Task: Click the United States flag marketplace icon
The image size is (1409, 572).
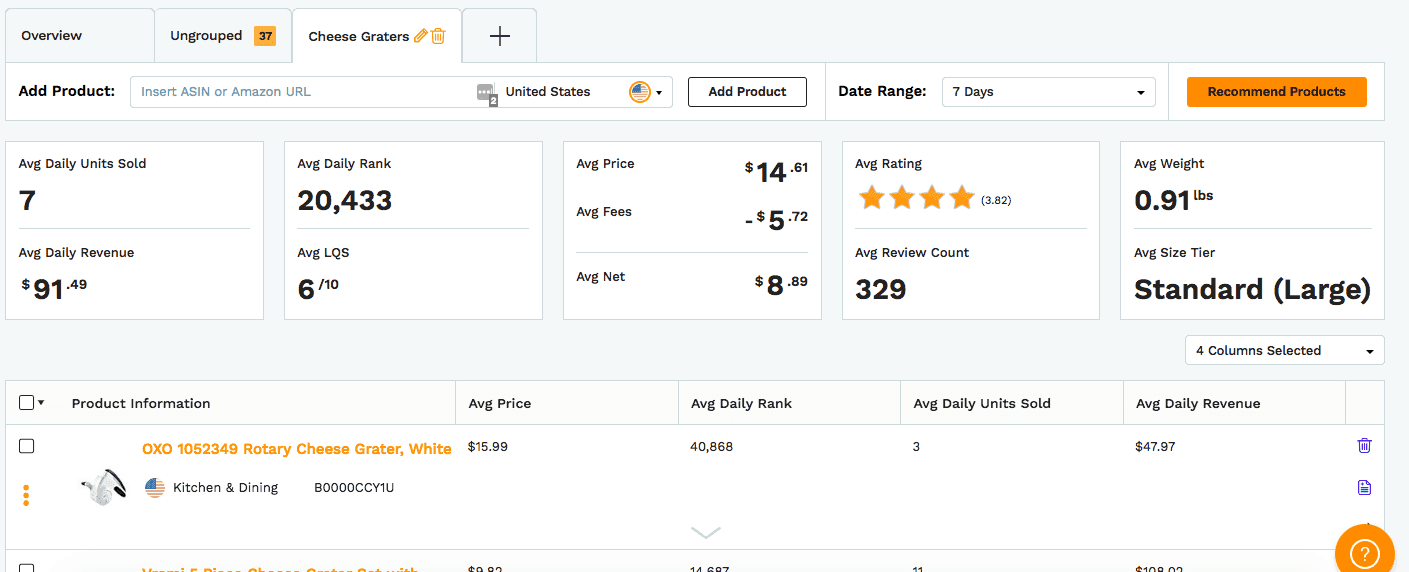Action: (640, 92)
